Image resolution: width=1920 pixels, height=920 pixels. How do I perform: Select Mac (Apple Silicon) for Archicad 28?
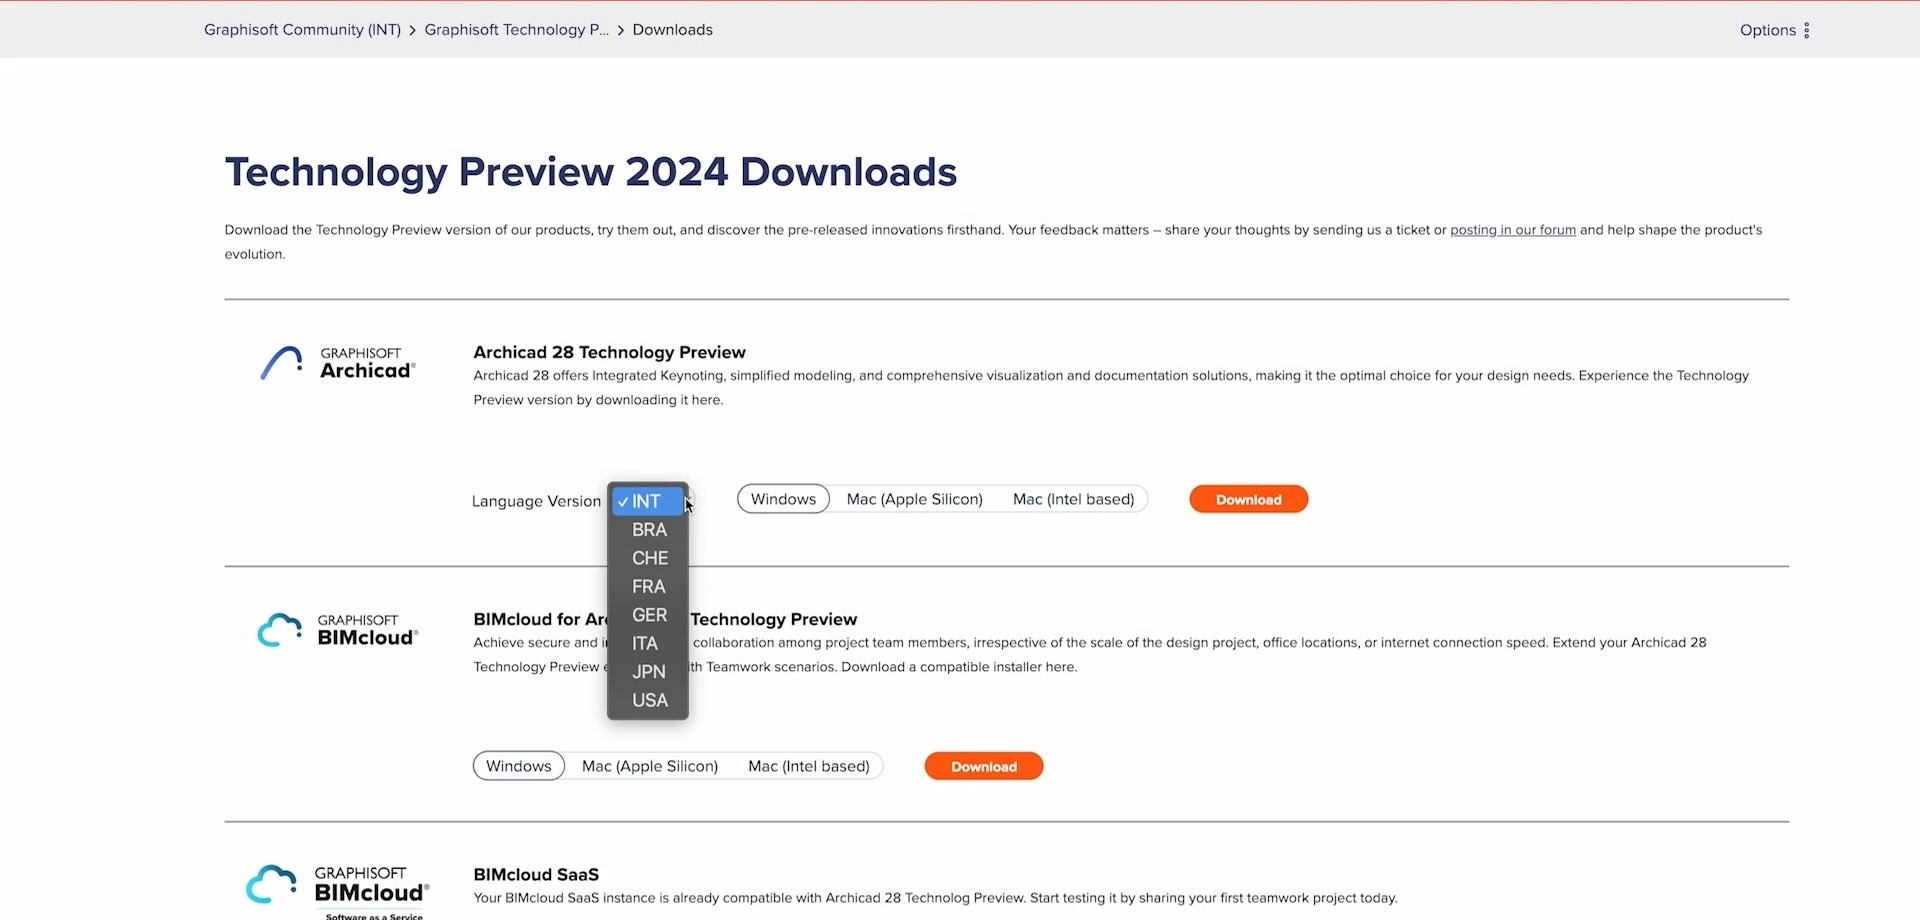(x=914, y=499)
